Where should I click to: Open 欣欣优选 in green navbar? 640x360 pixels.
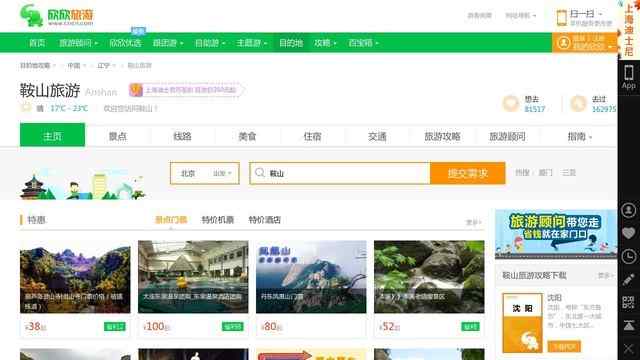[125, 43]
